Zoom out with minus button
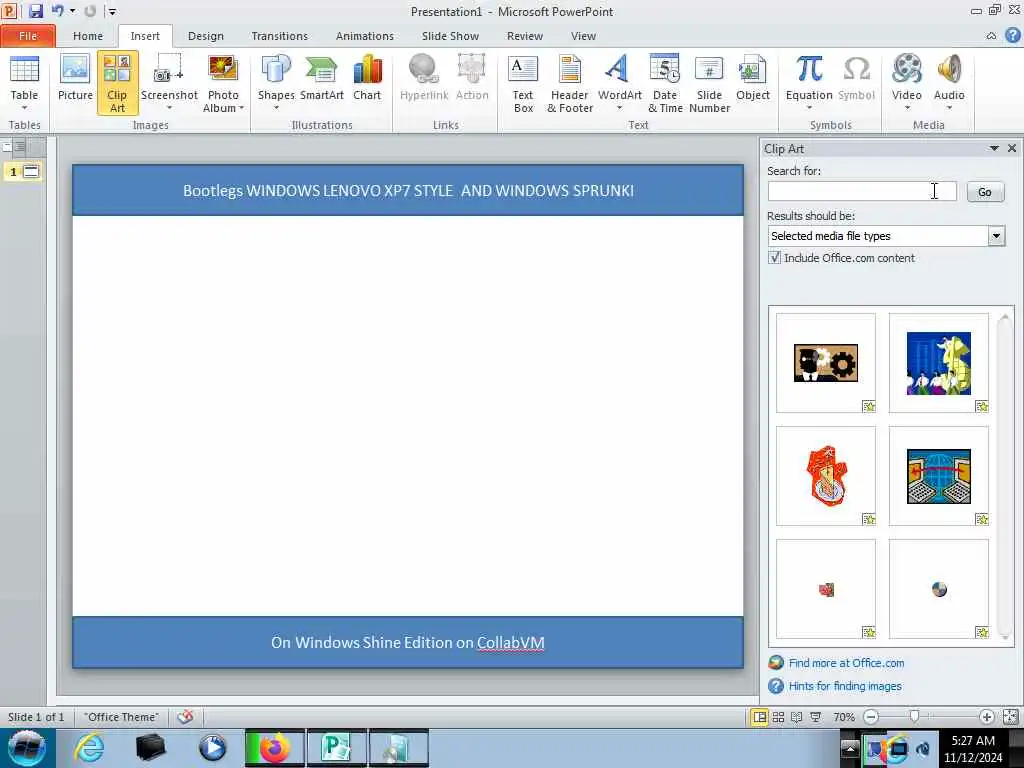 [x=871, y=717]
